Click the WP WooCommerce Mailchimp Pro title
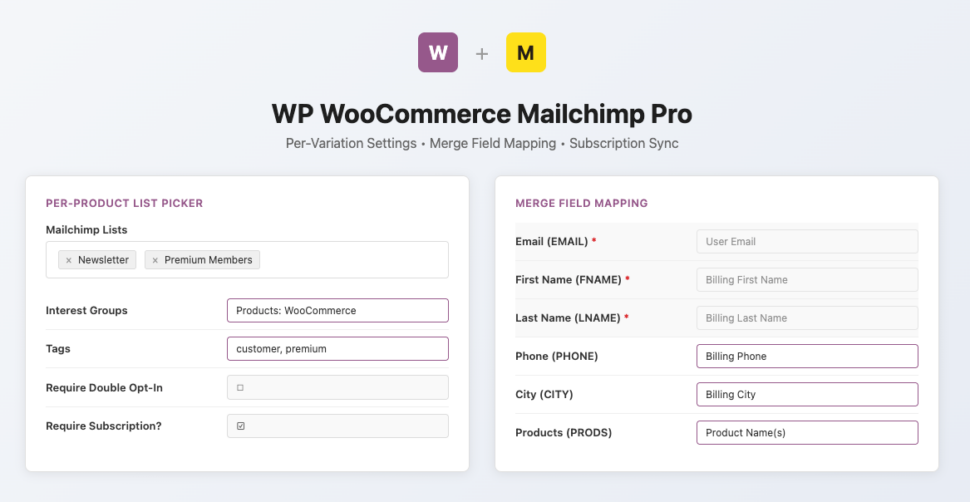970x502 pixels. pos(482,112)
